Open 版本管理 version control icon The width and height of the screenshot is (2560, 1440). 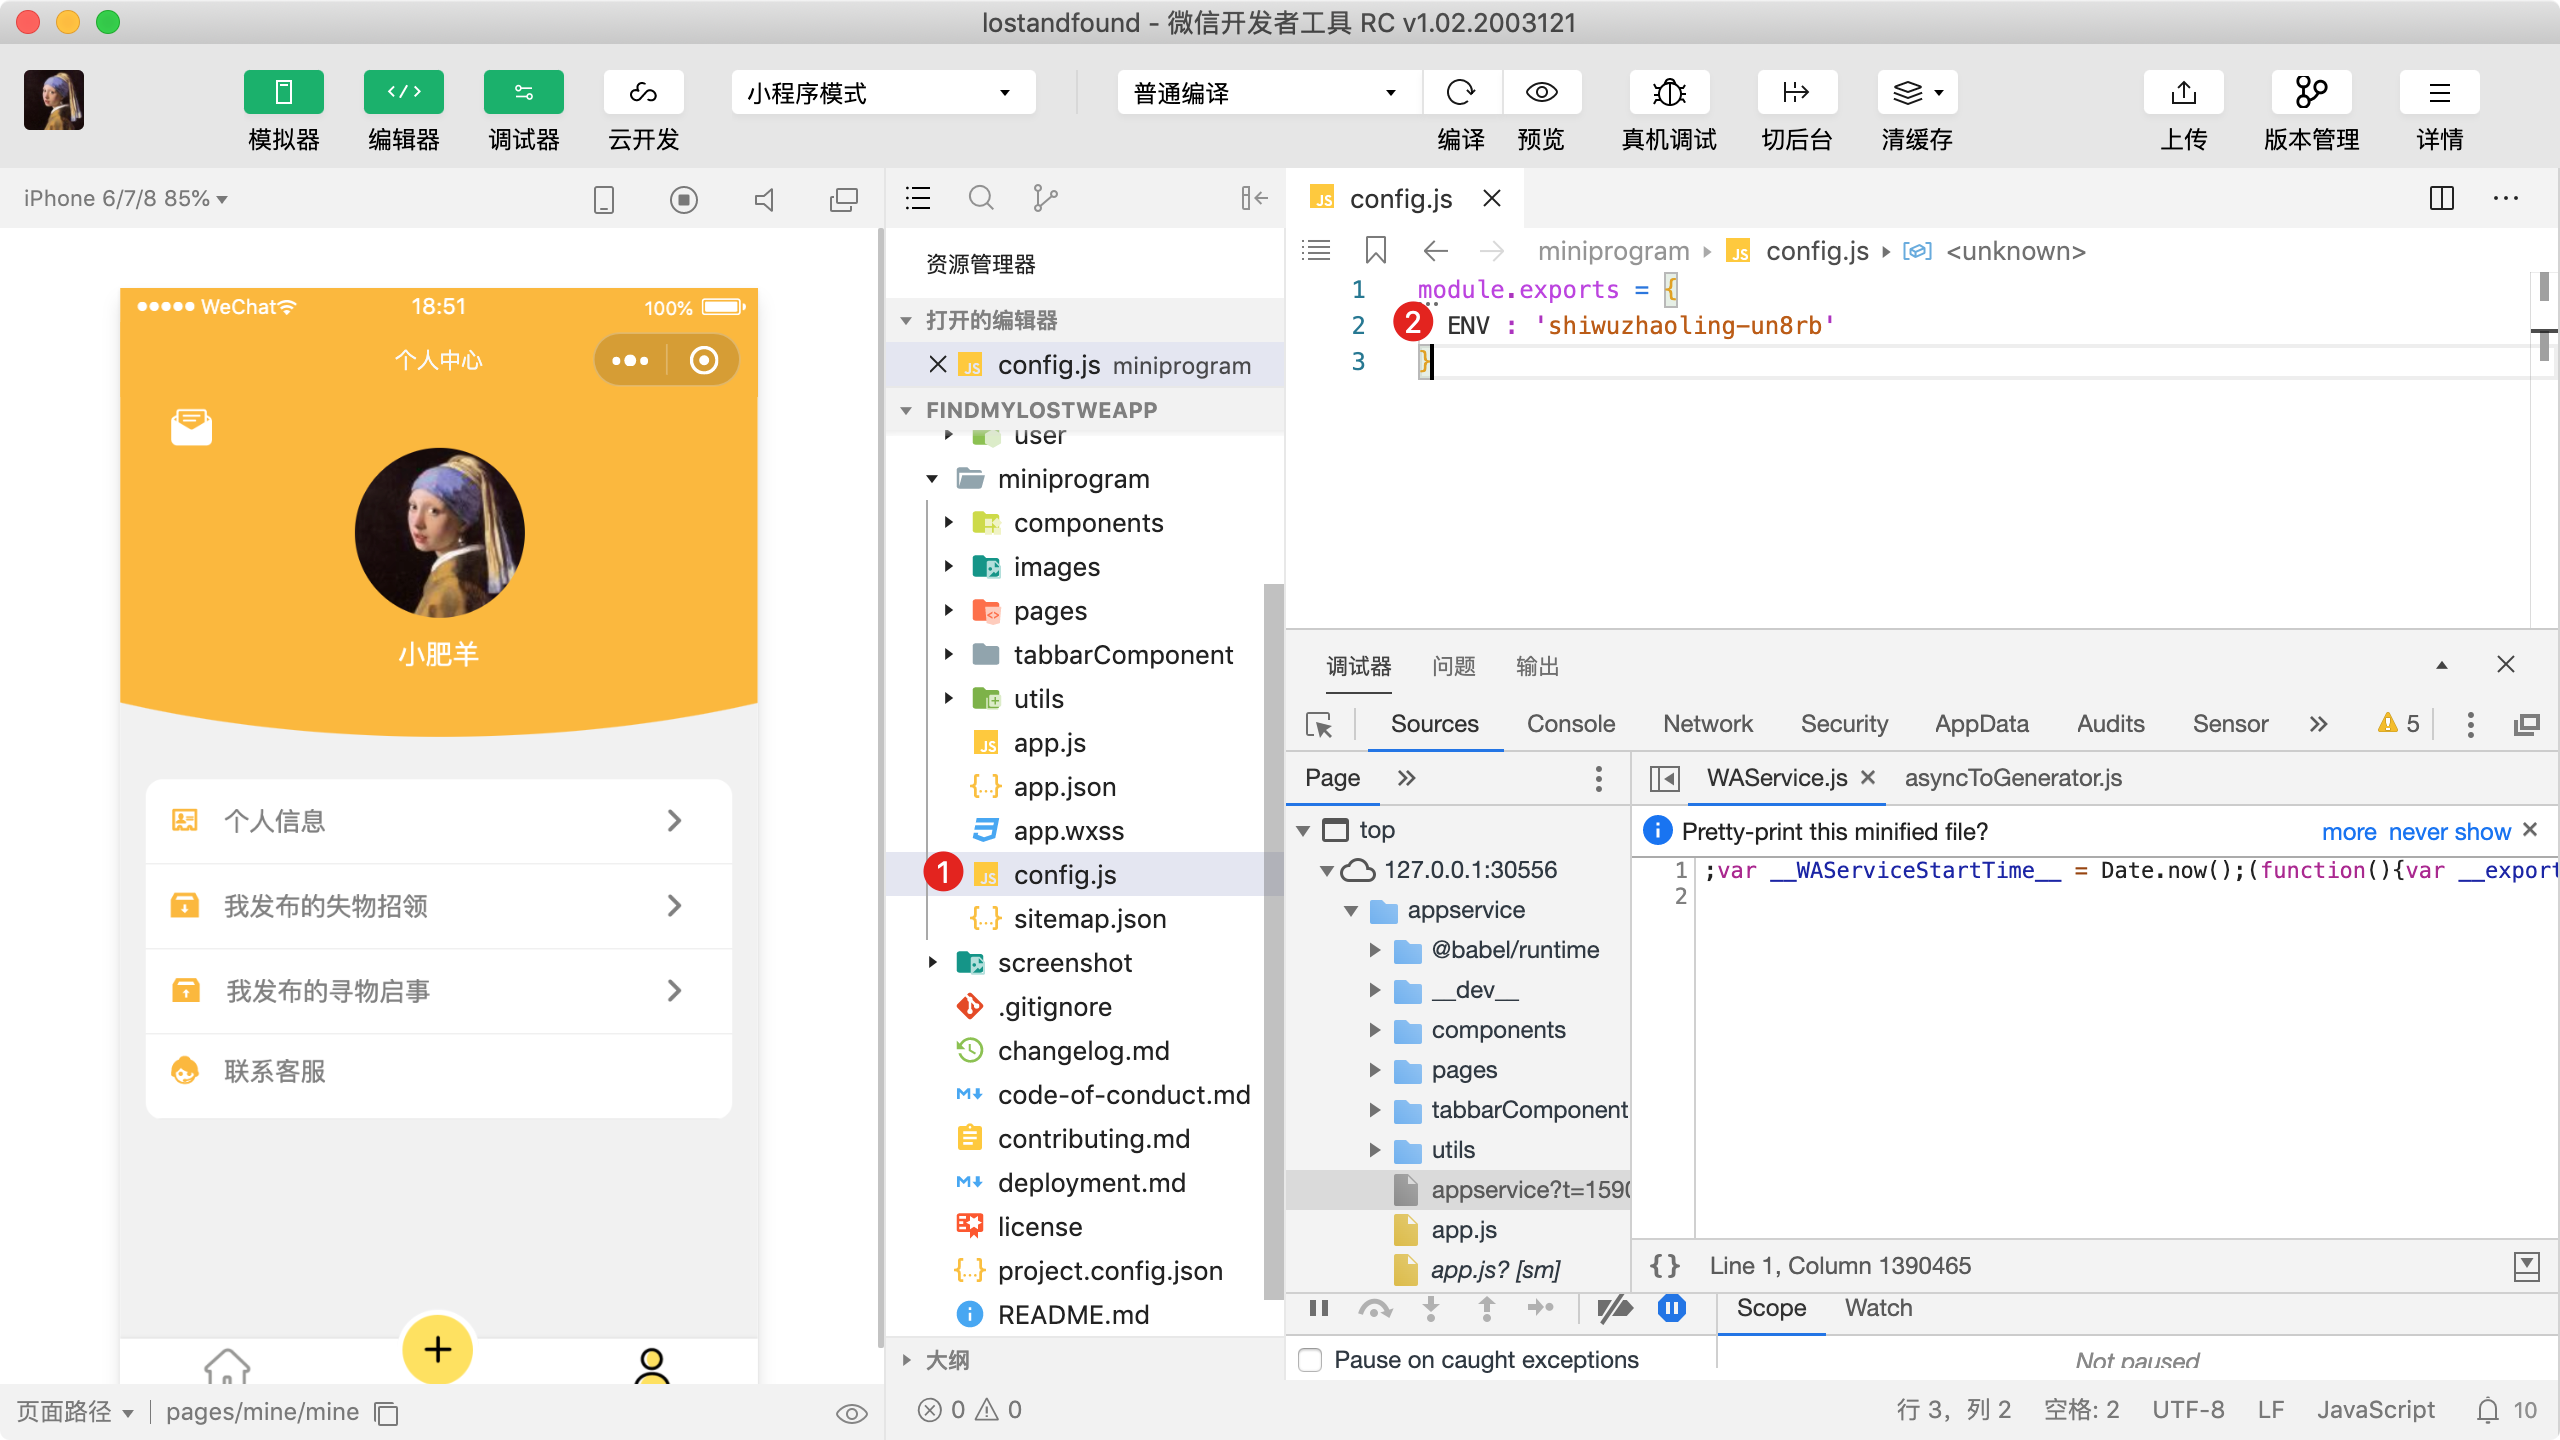[2311, 93]
